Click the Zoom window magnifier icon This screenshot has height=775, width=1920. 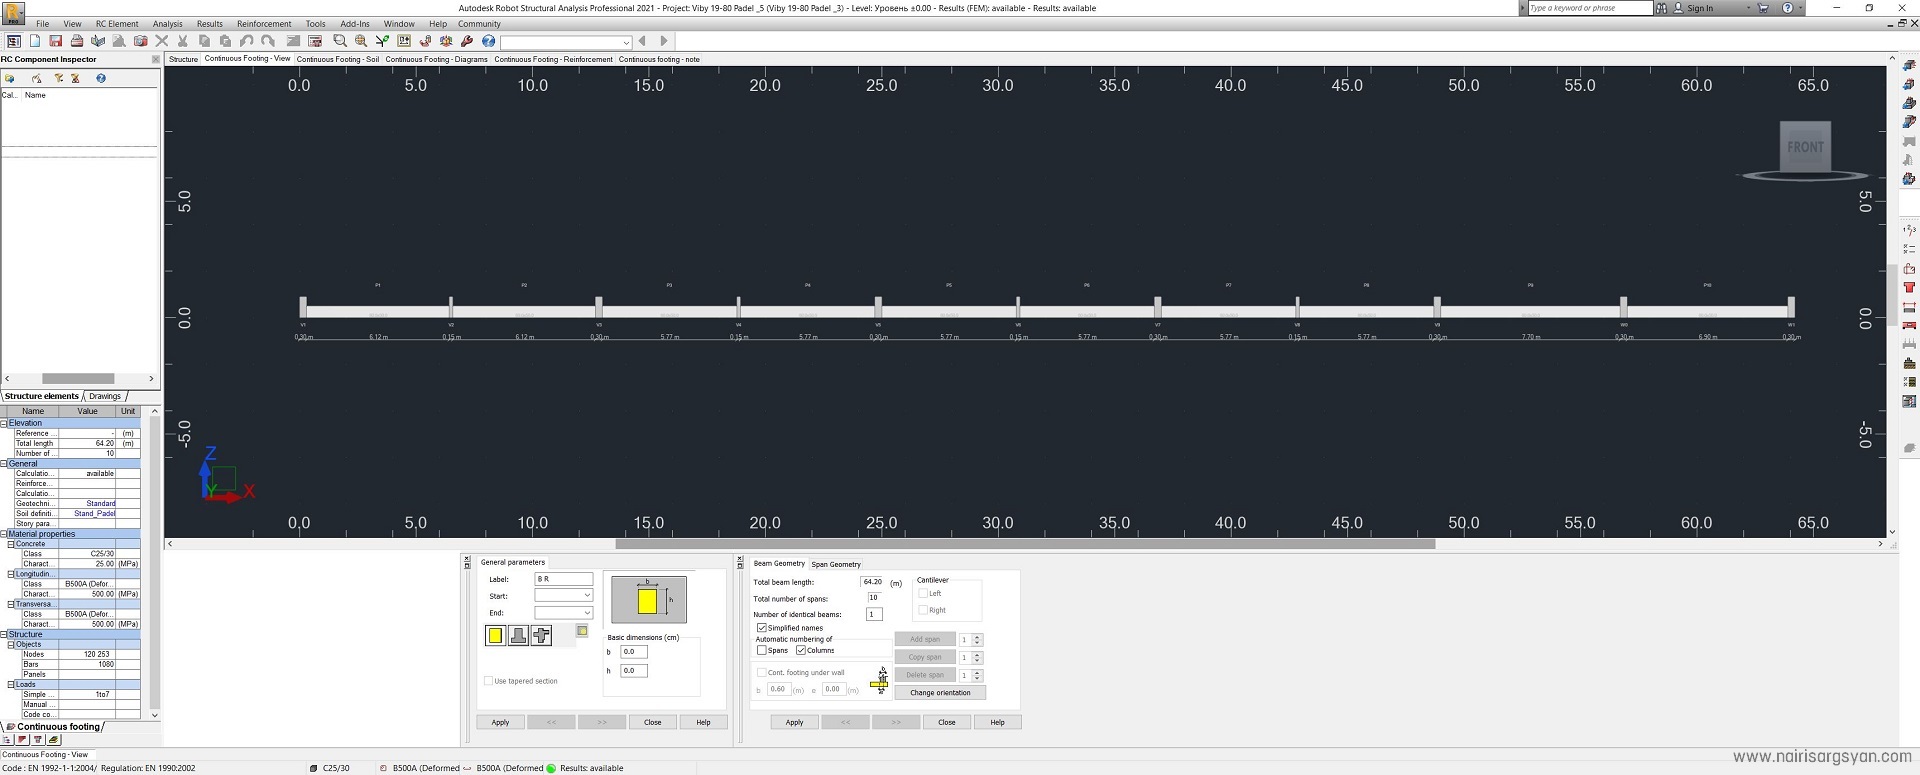click(x=340, y=41)
